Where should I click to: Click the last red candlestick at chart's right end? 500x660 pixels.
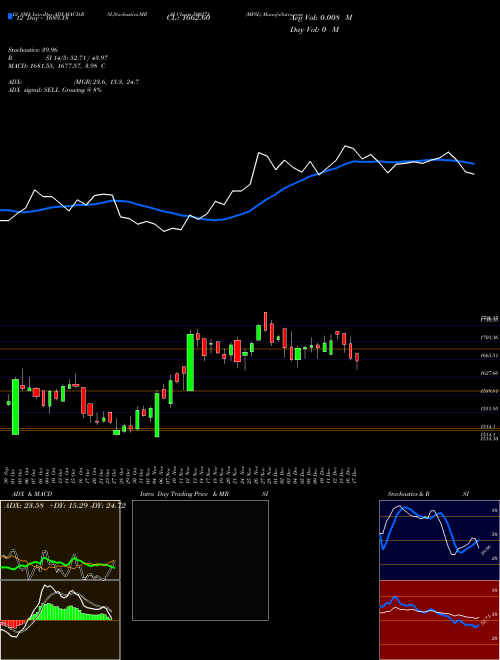(357, 357)
